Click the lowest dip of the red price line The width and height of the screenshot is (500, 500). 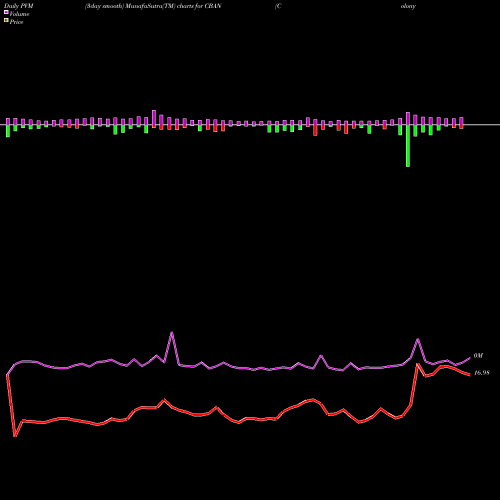coord(15,436)
